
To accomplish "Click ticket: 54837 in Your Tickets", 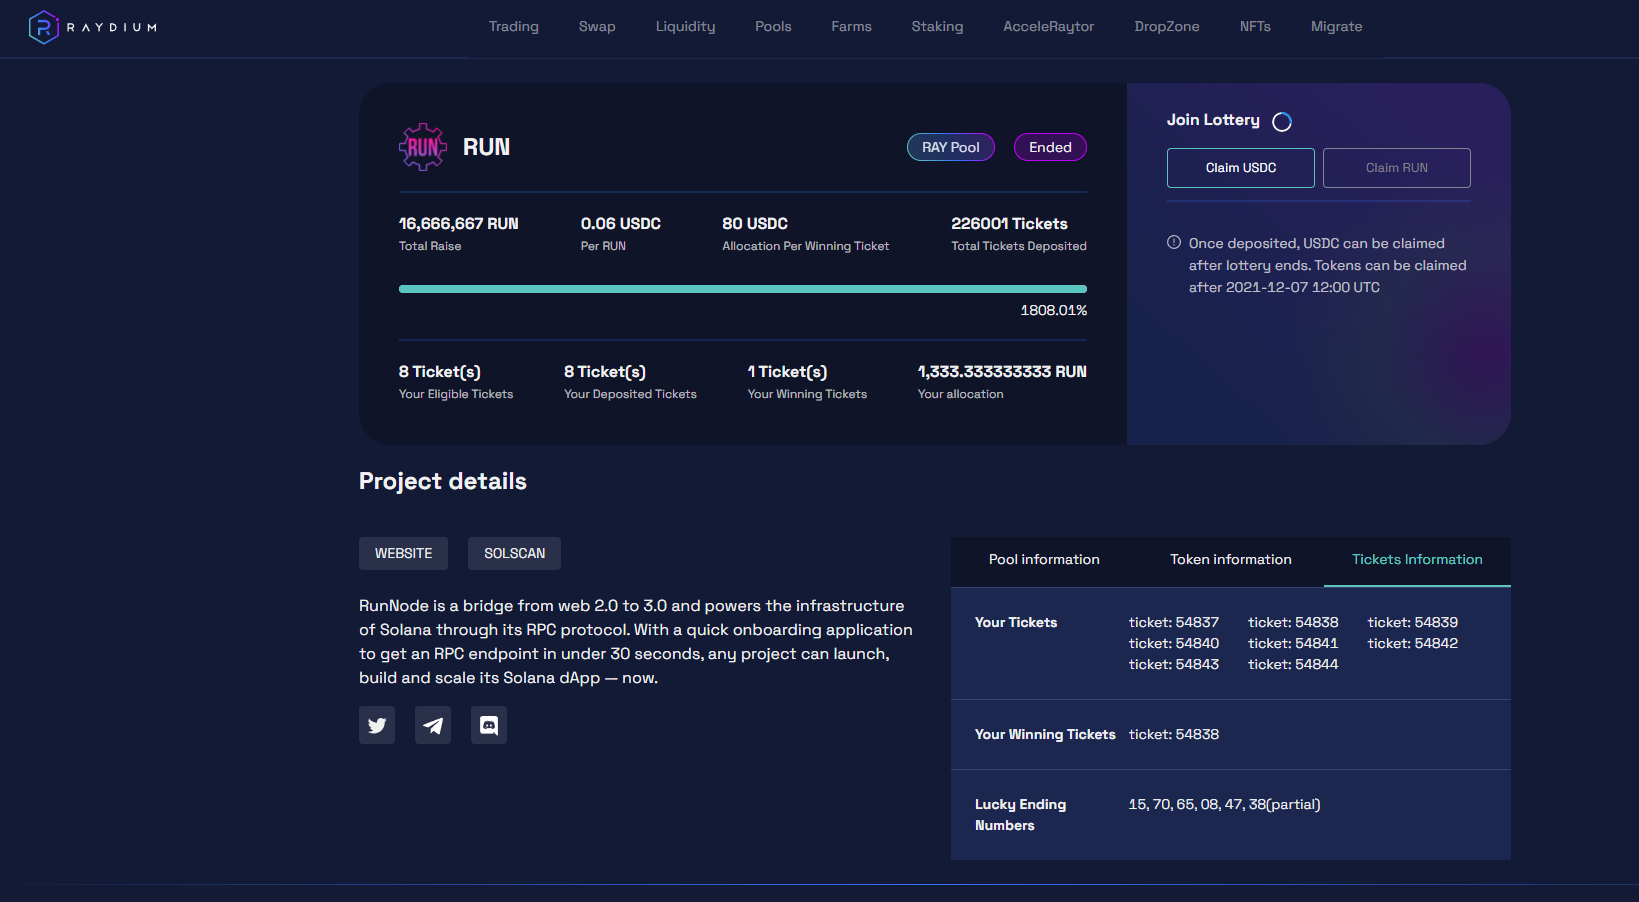I will [1174, 623].
